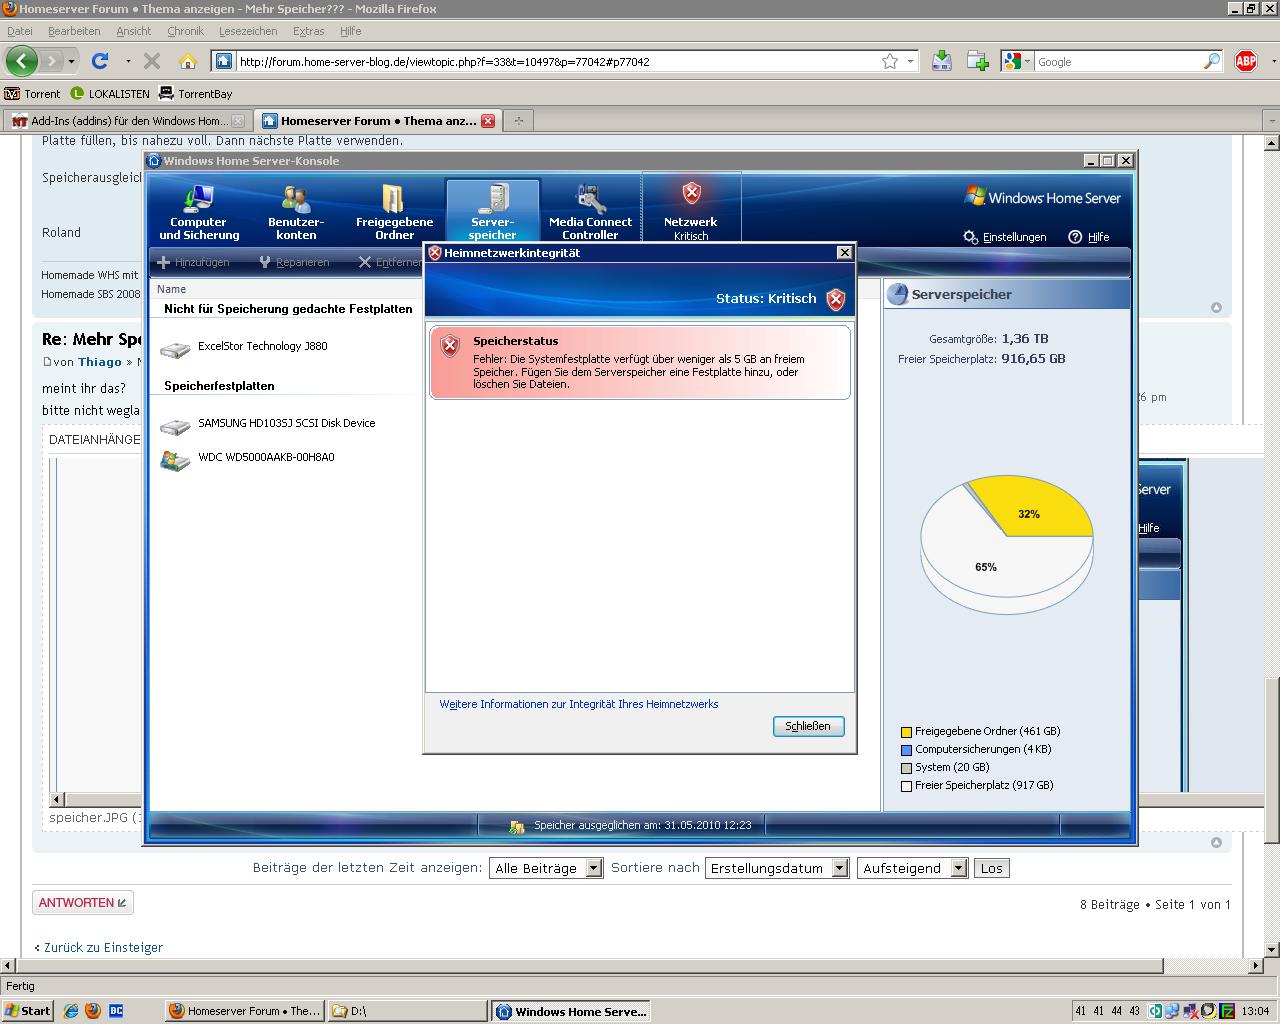Open Extras menu

coord(309,31)
